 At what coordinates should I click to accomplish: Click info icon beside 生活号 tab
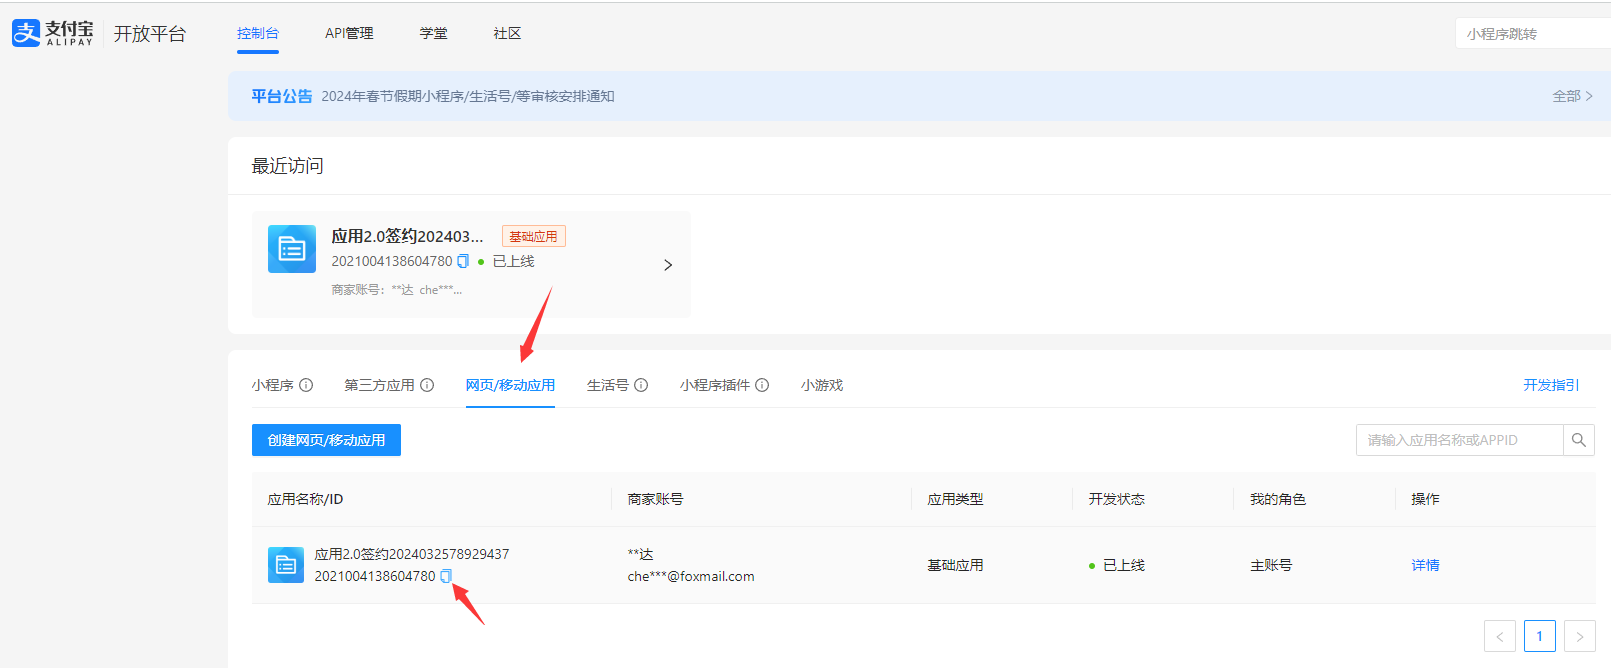(641, 385)
